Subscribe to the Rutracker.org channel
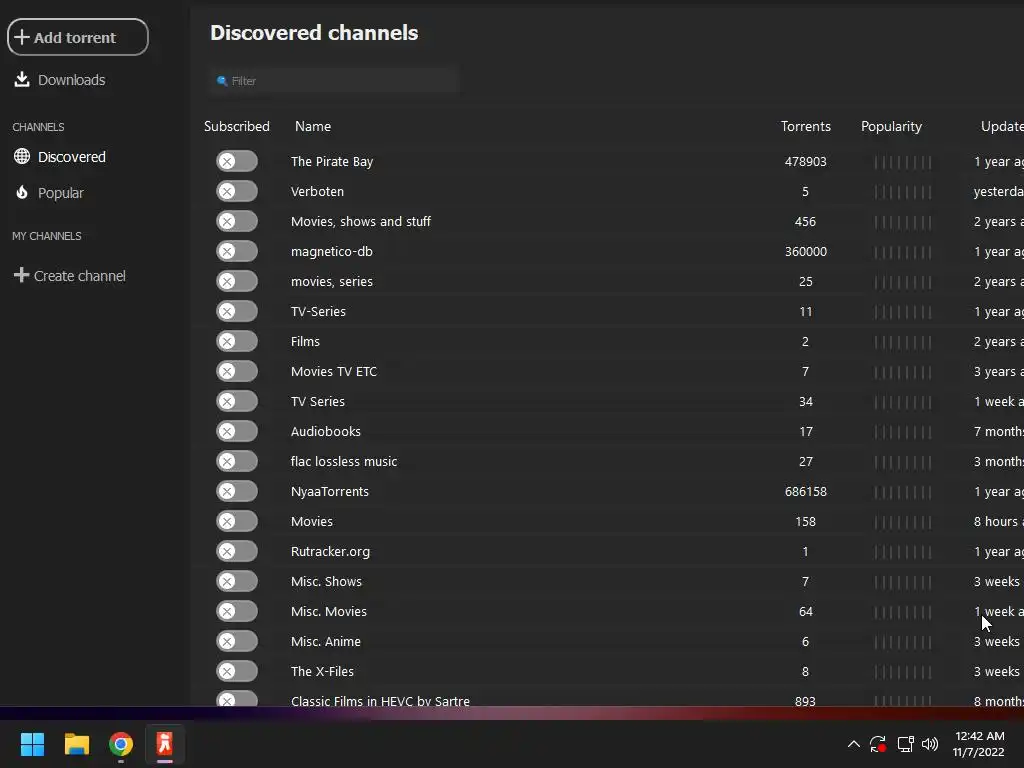 point(237,552)
